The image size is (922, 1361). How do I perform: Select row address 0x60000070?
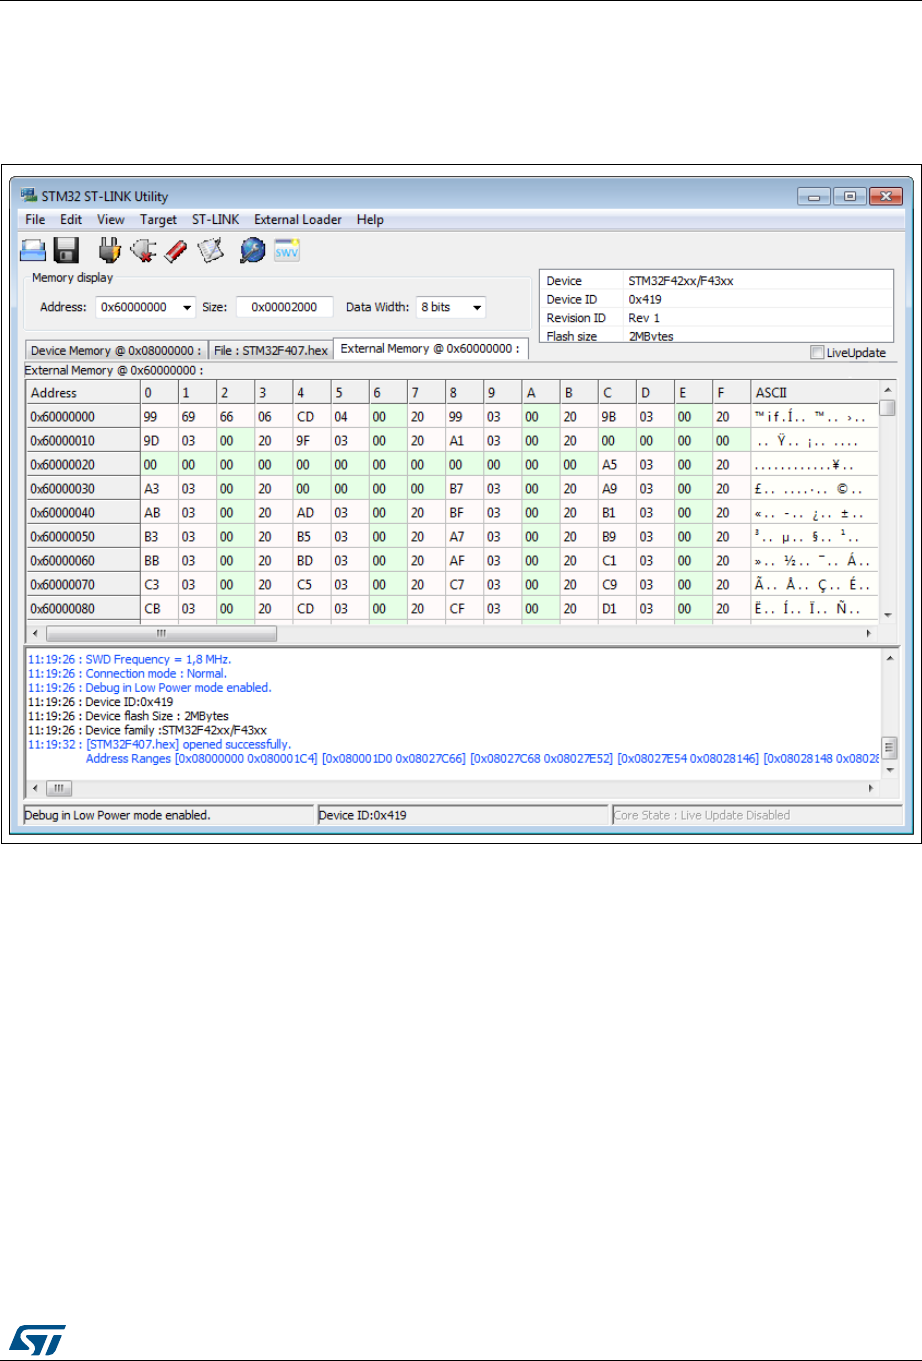pos(83,584)
